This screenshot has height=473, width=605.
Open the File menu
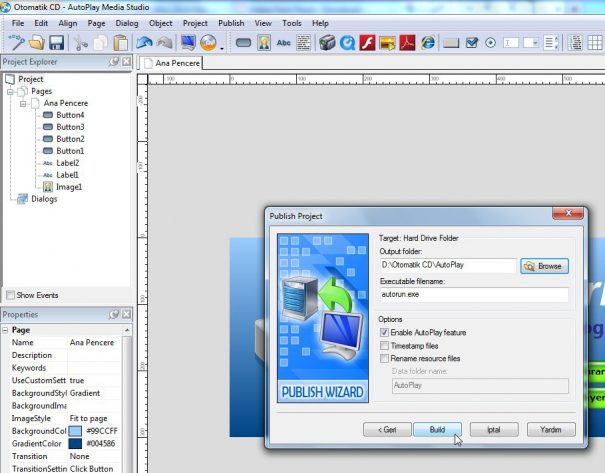[18, 23]
